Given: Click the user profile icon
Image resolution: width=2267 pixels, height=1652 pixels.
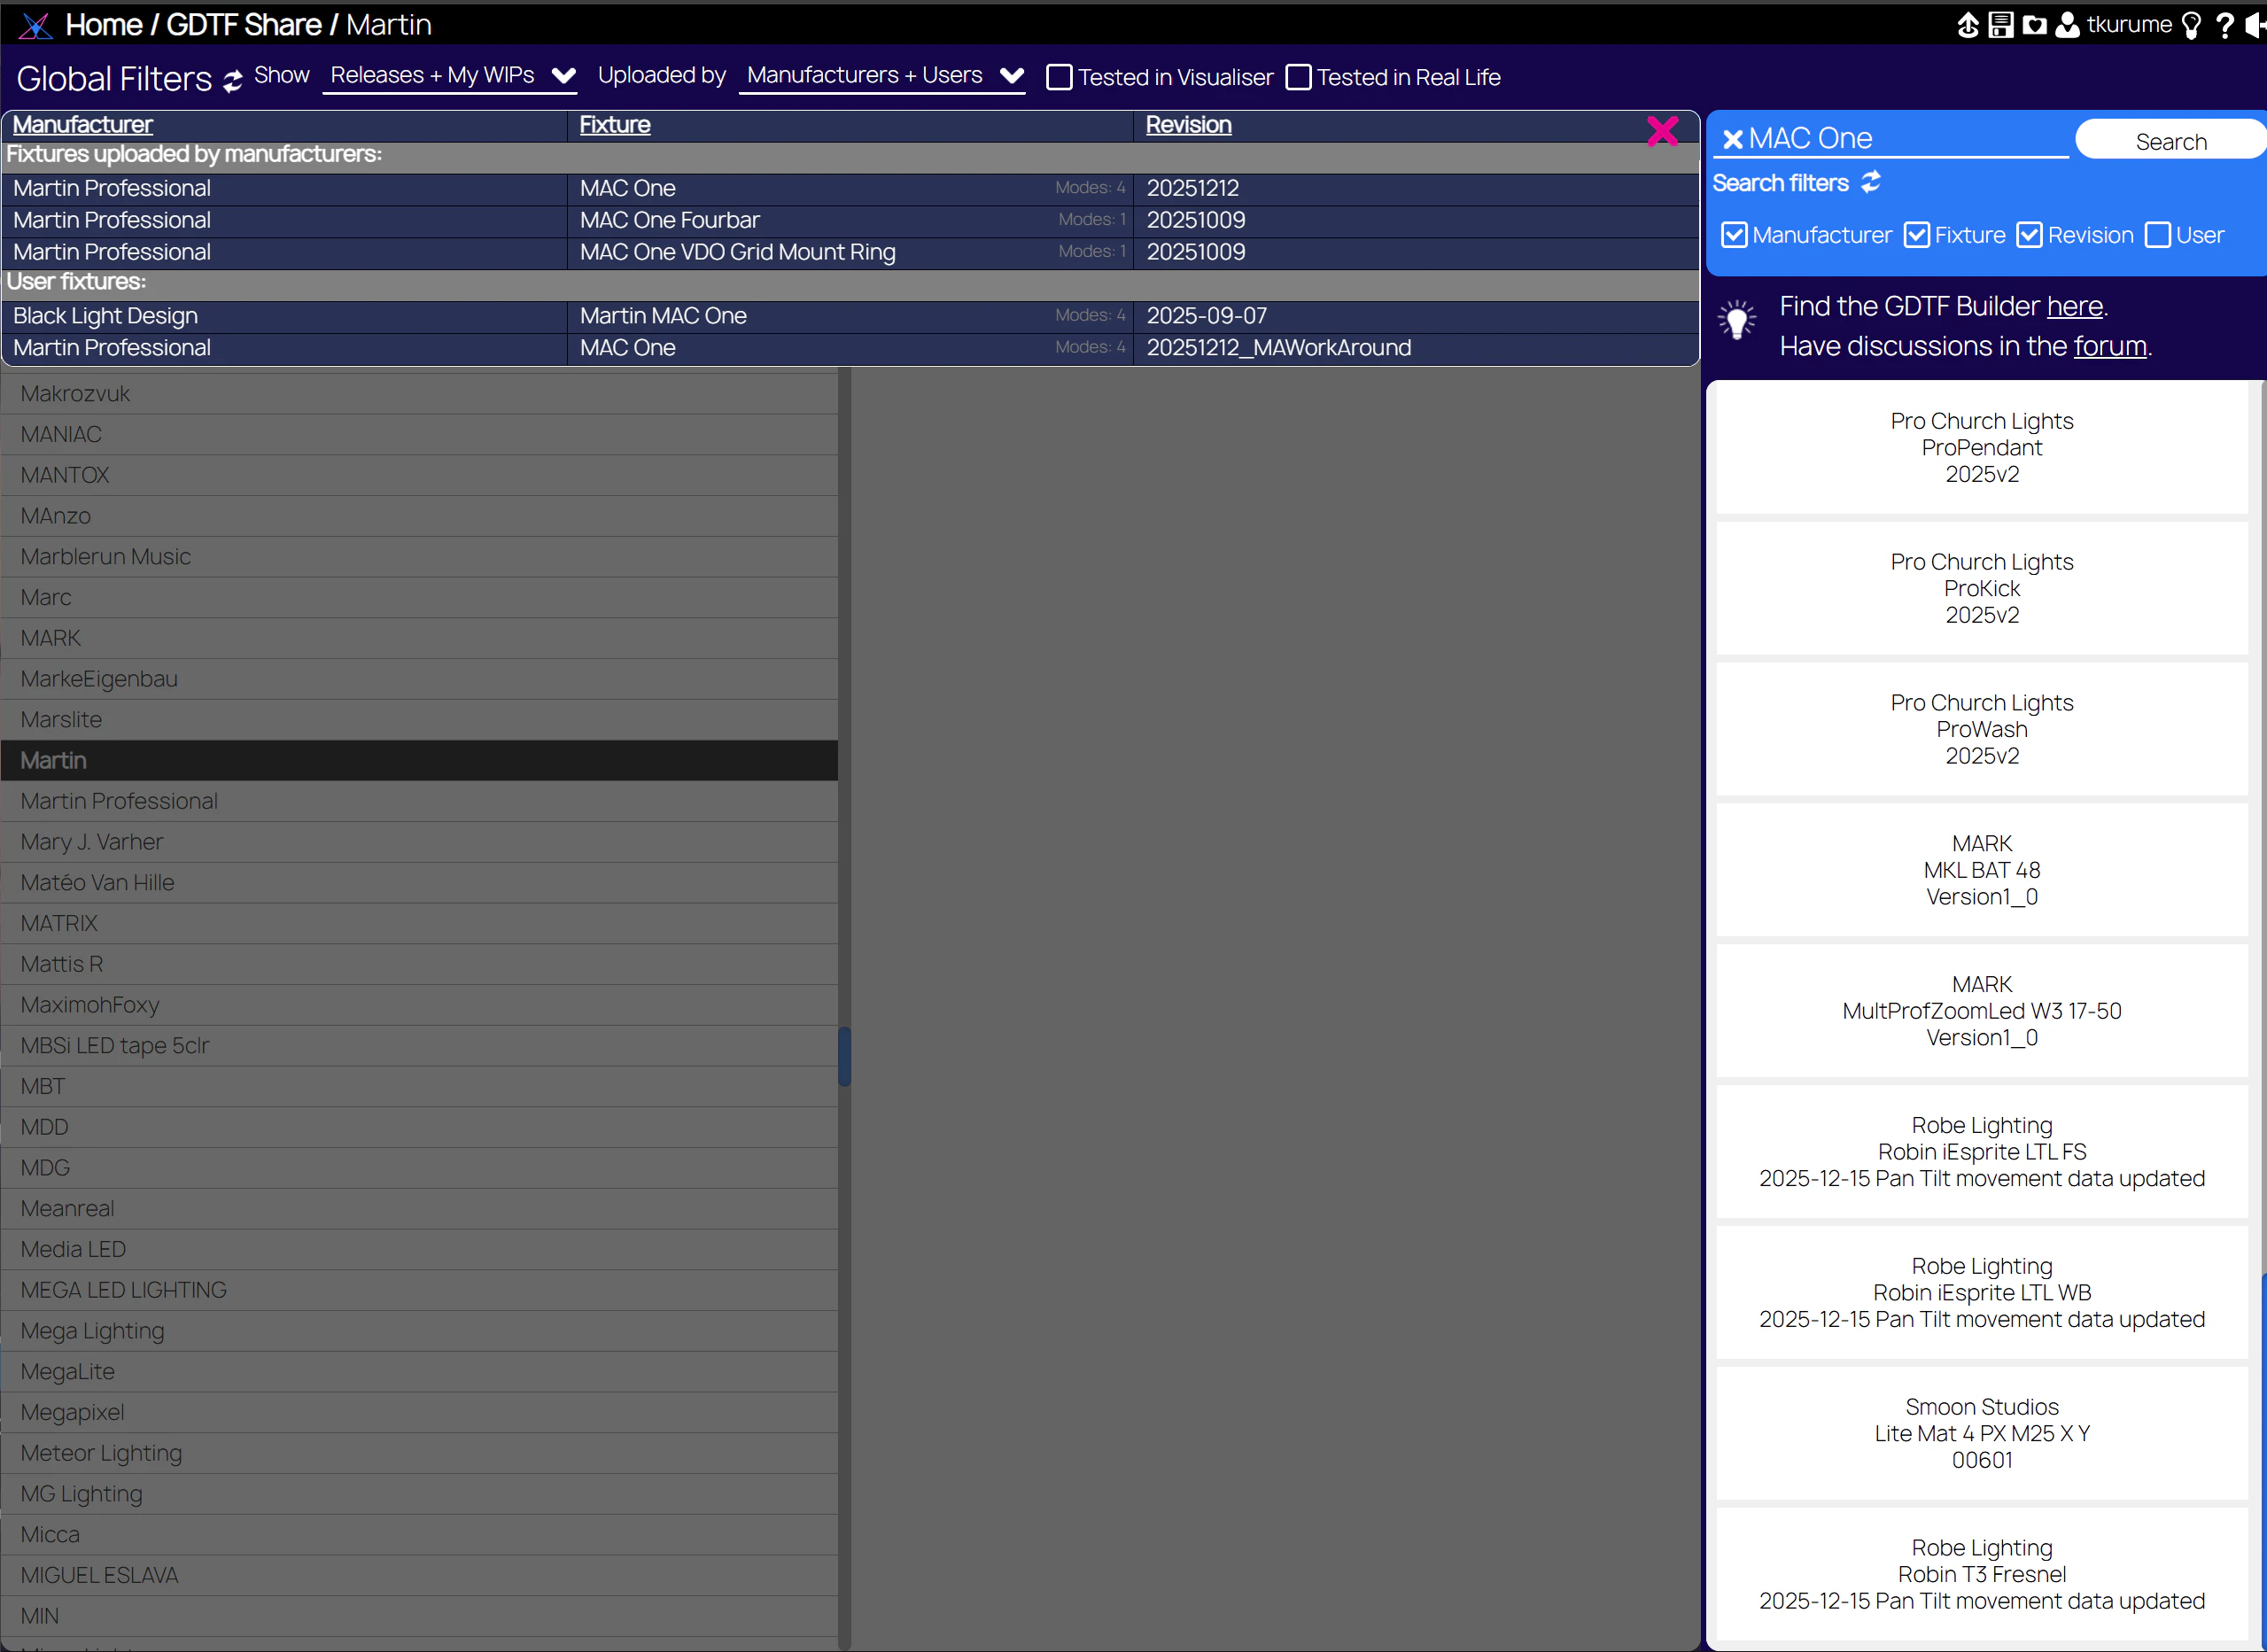Looking at the screenshot, I should 2067,25.
